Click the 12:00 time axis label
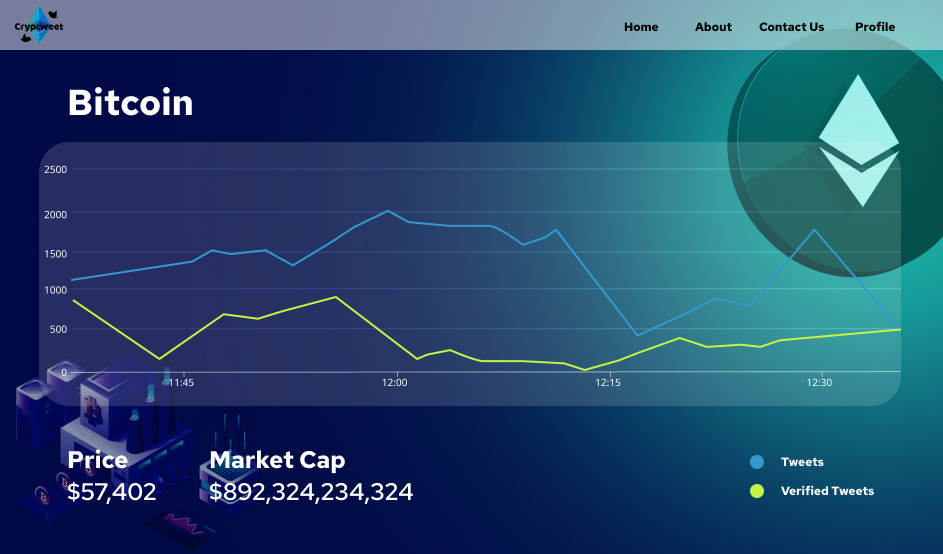The width and height of the screenshot is (943, 554). pos(395,383)
